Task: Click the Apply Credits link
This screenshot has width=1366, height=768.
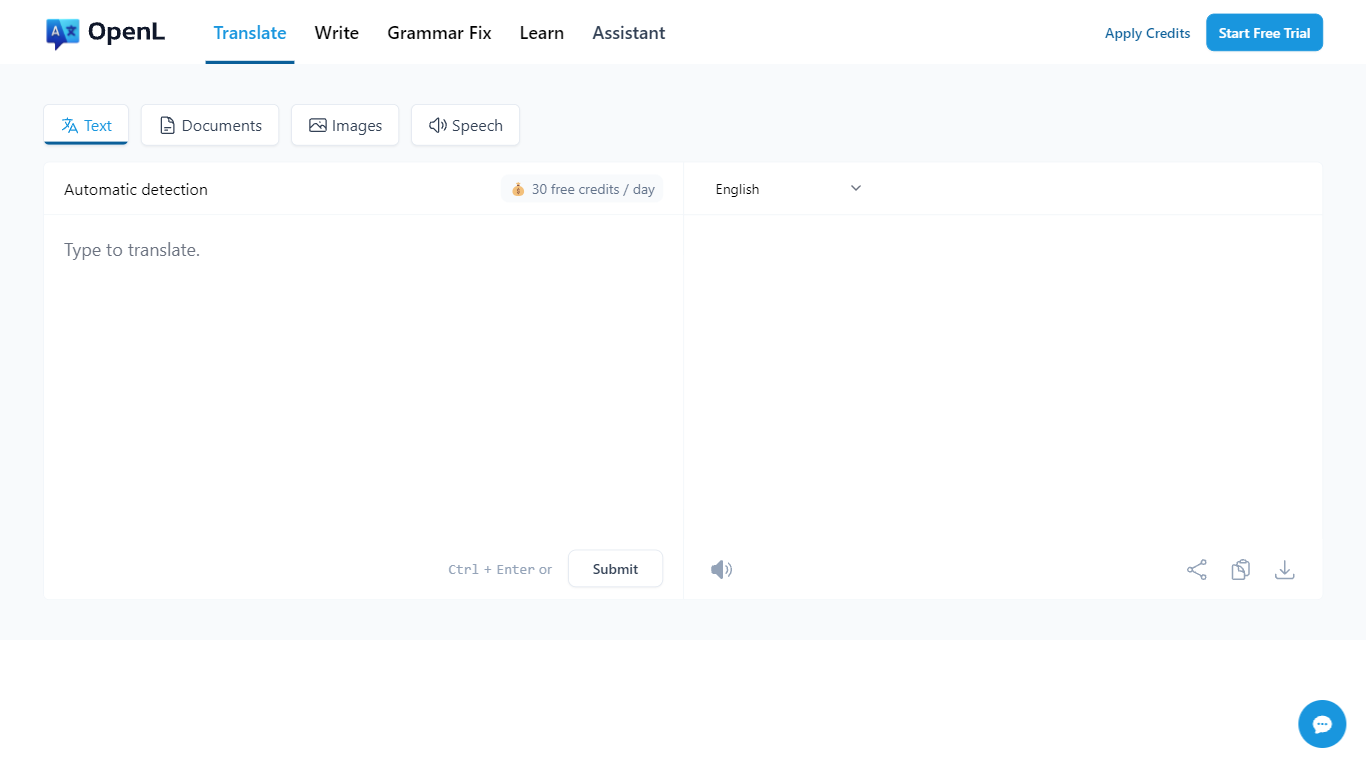Action: pos(1147,33)
